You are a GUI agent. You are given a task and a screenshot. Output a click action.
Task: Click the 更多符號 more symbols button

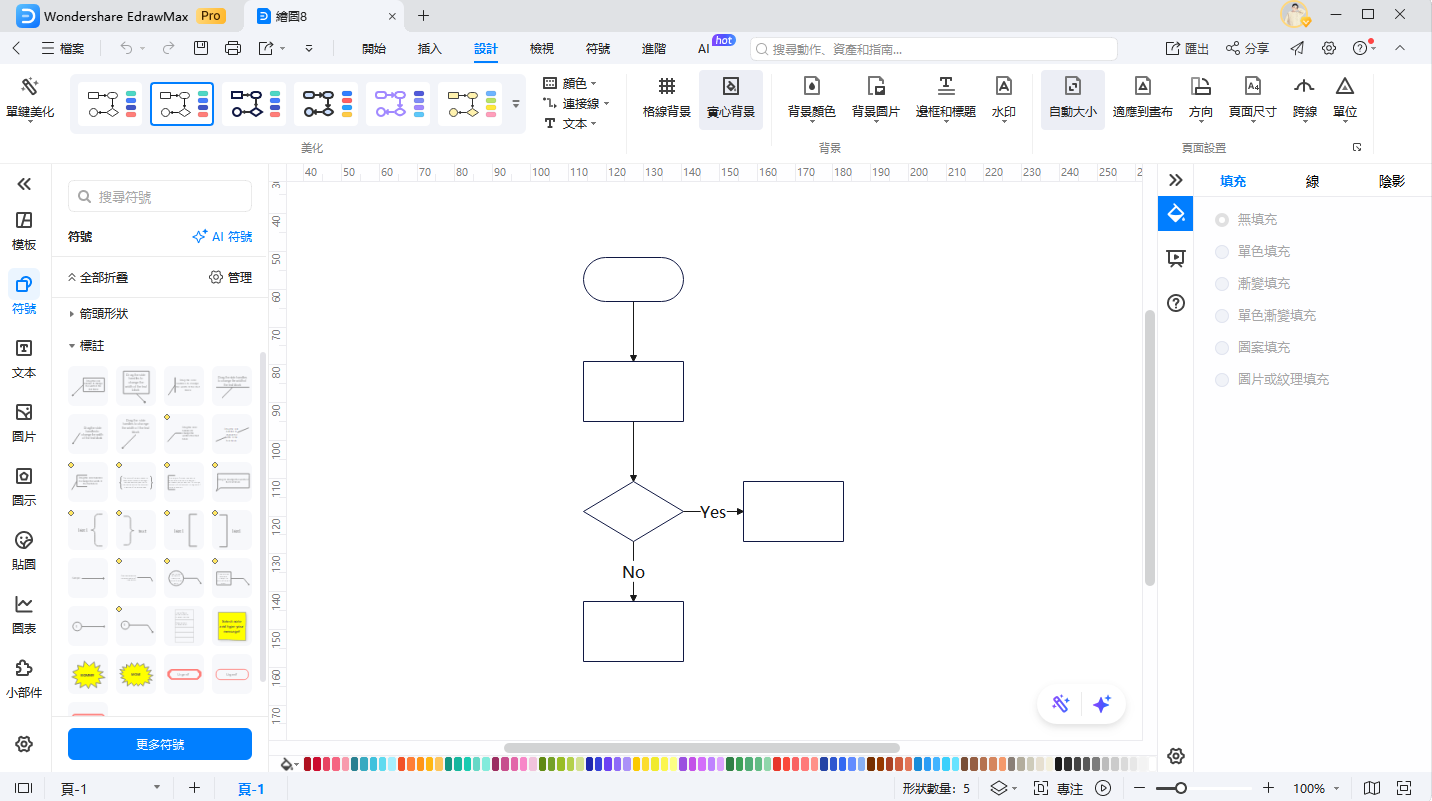160,744
